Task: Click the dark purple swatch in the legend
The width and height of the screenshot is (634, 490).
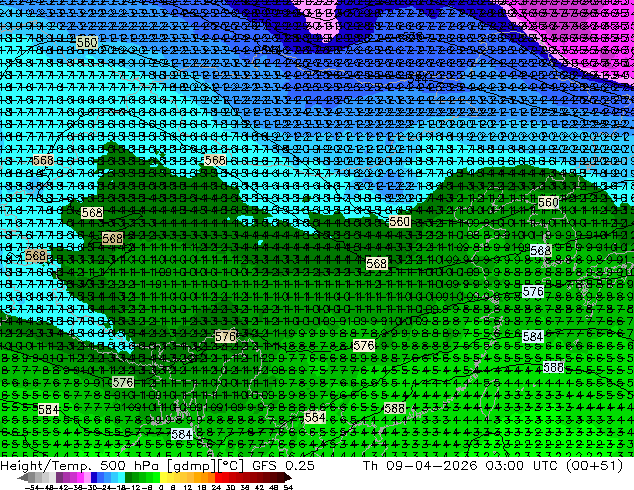Action: 59,478
